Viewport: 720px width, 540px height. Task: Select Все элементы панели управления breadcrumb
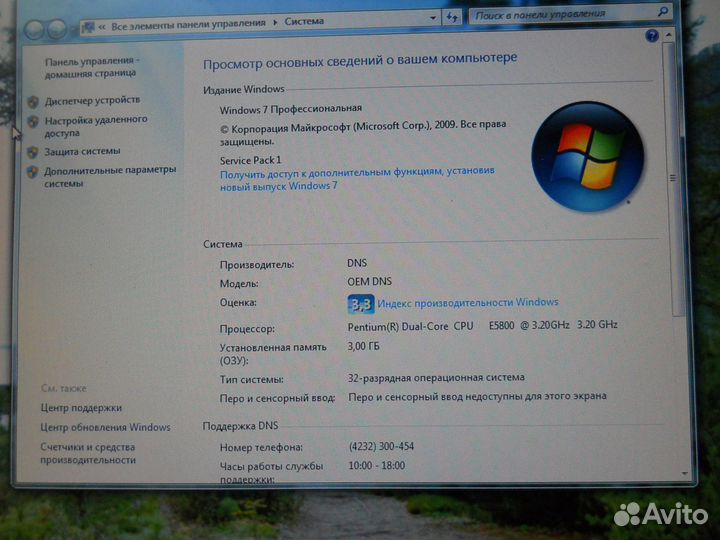coord(188,23)
